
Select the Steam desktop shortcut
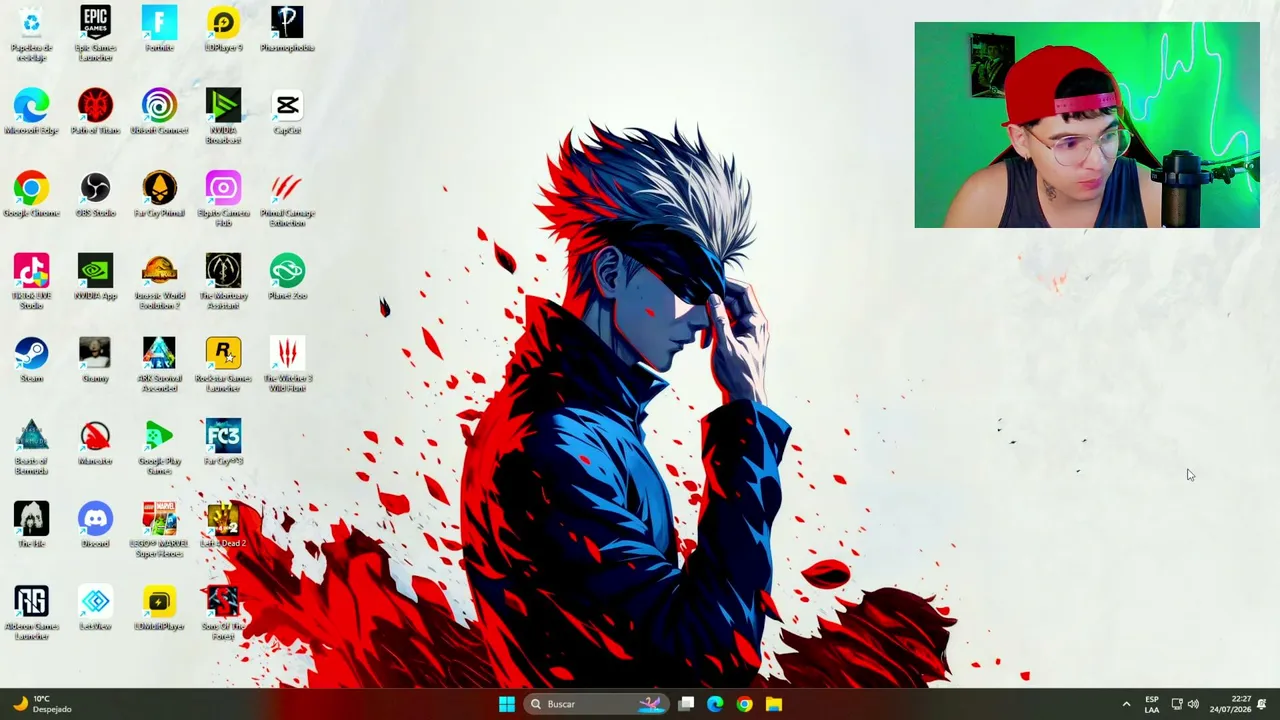[31, 360]
